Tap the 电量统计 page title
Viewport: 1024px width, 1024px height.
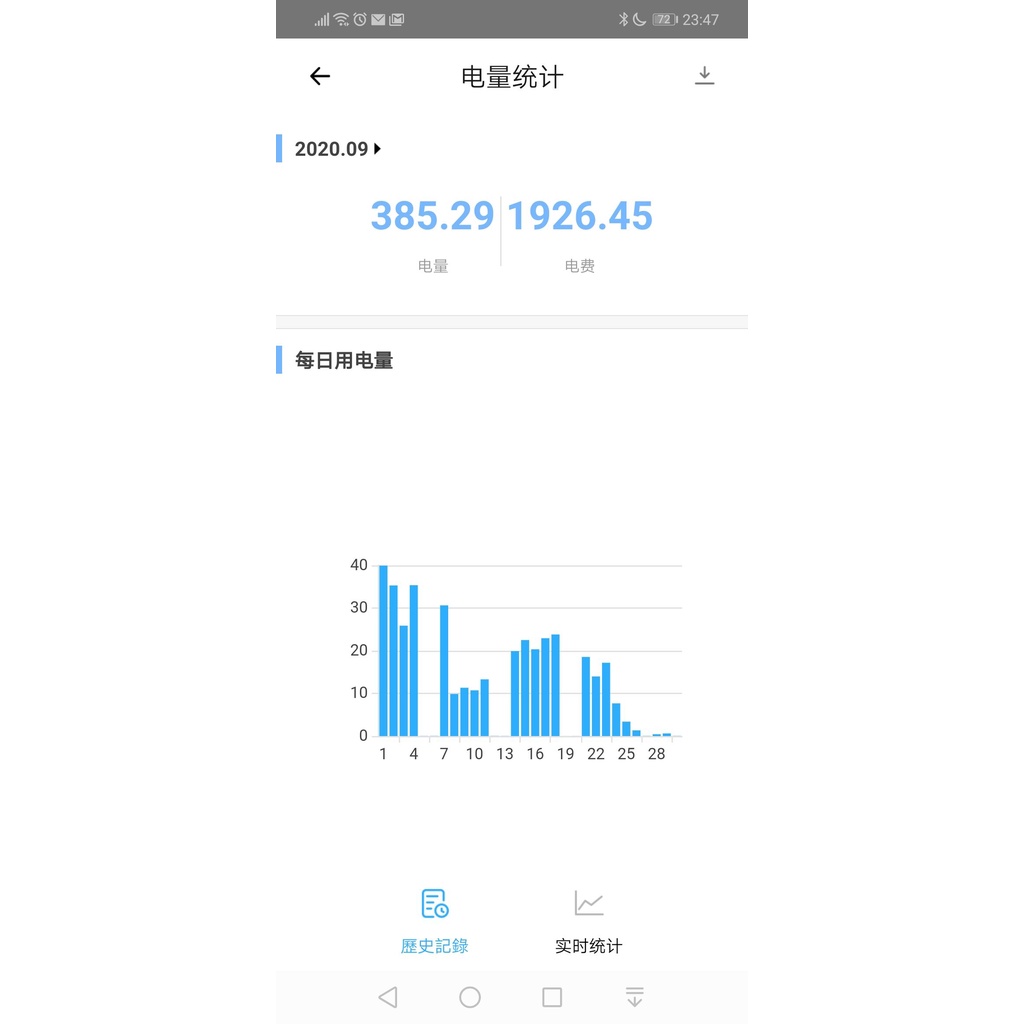pos(512,77)
